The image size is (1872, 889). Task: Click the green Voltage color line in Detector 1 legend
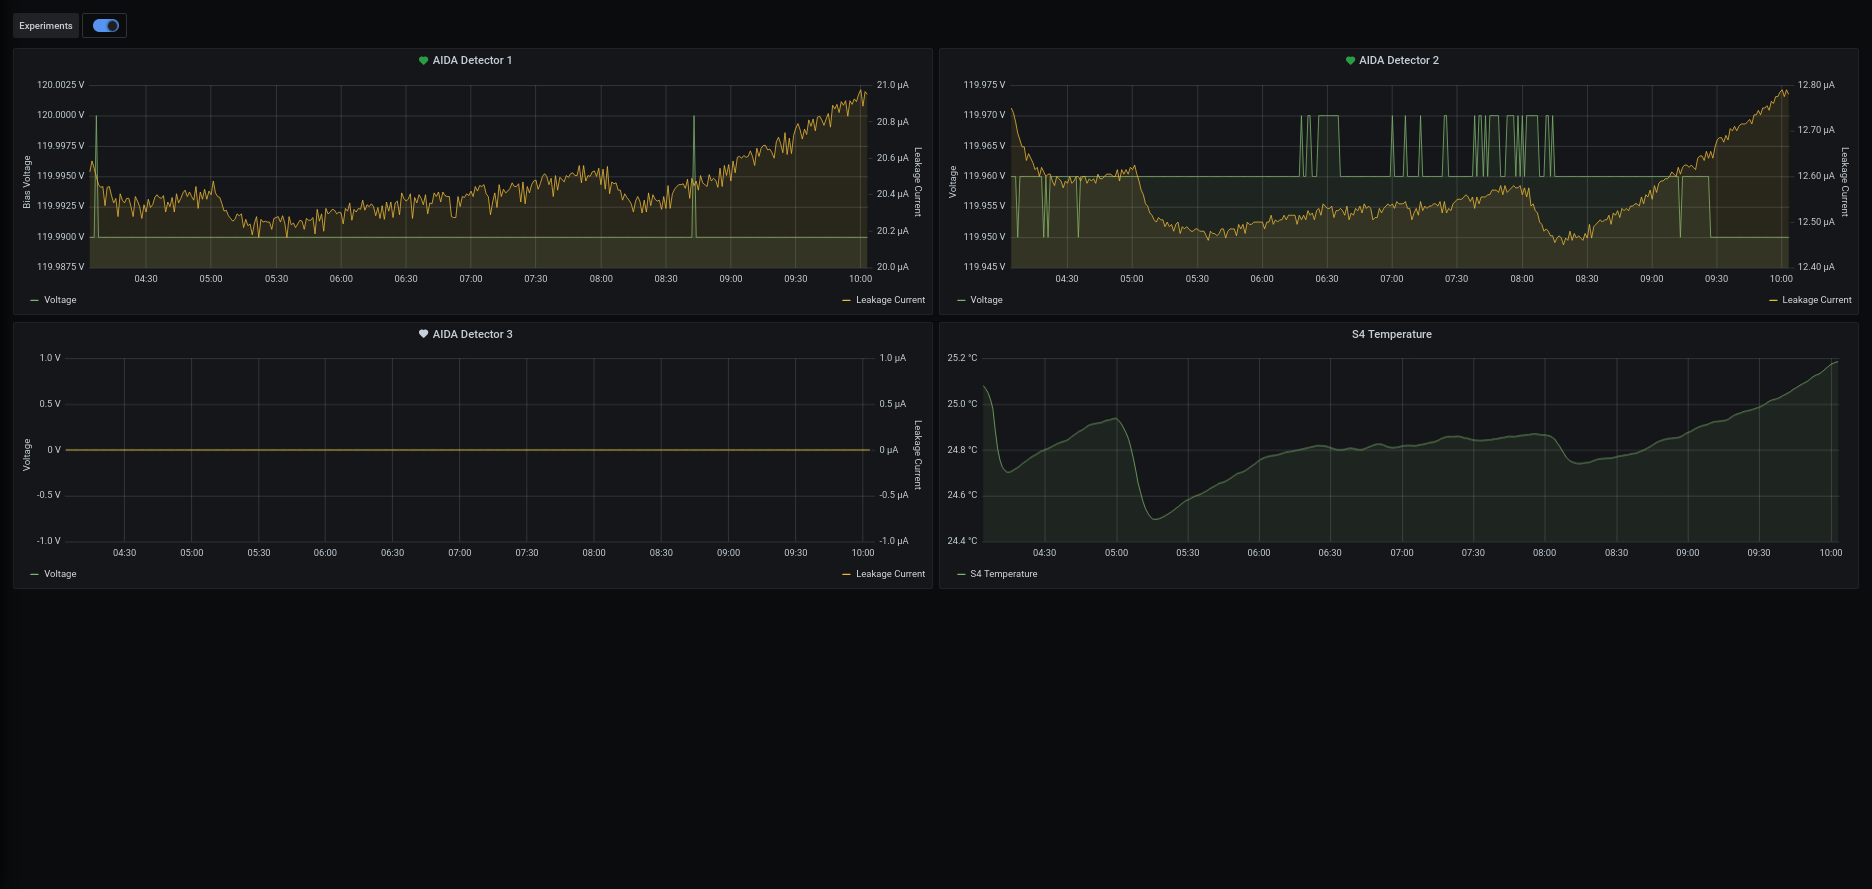tap(35, 300)
